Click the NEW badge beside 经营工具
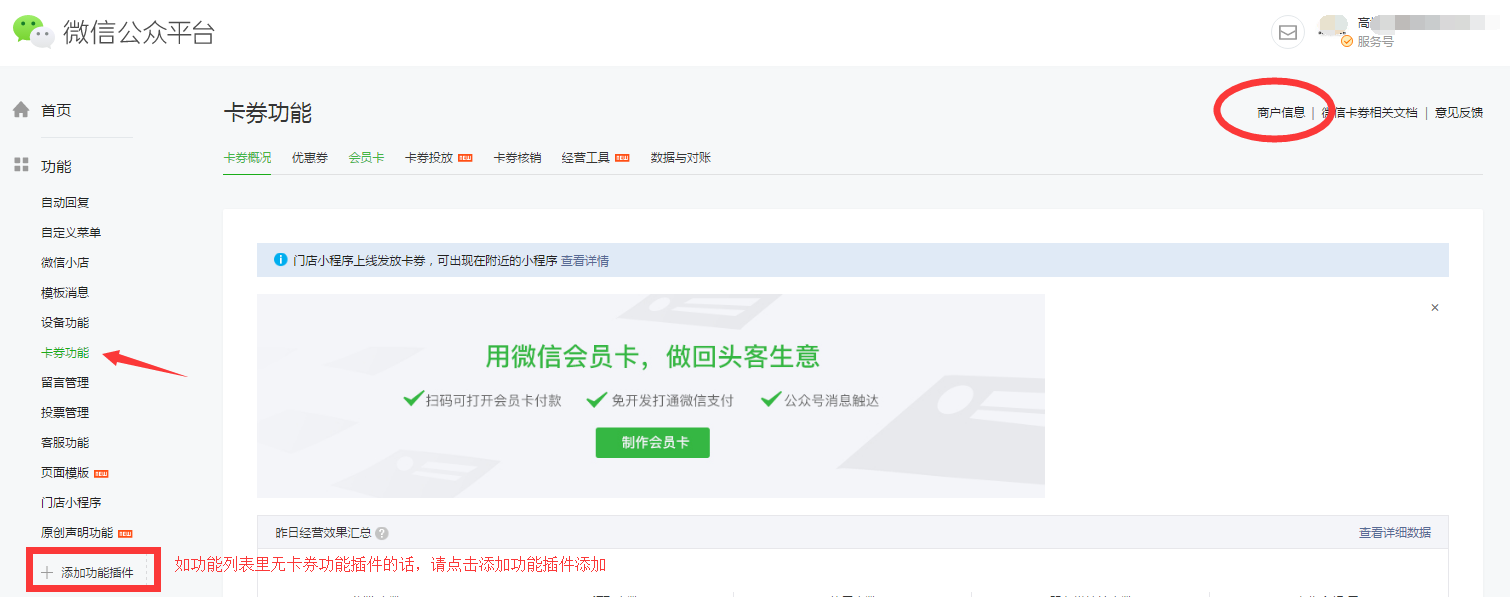This screenshot has height=597, width=1510. 622,158
